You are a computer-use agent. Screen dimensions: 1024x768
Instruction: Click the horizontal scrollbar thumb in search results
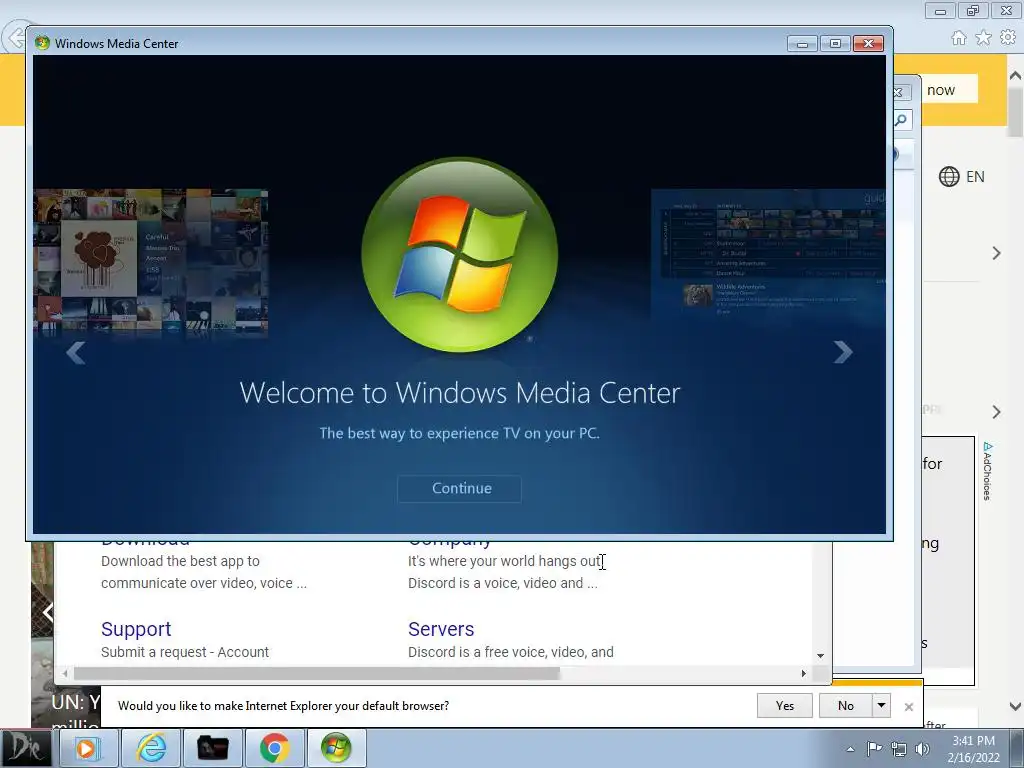(x=316, y=673)
